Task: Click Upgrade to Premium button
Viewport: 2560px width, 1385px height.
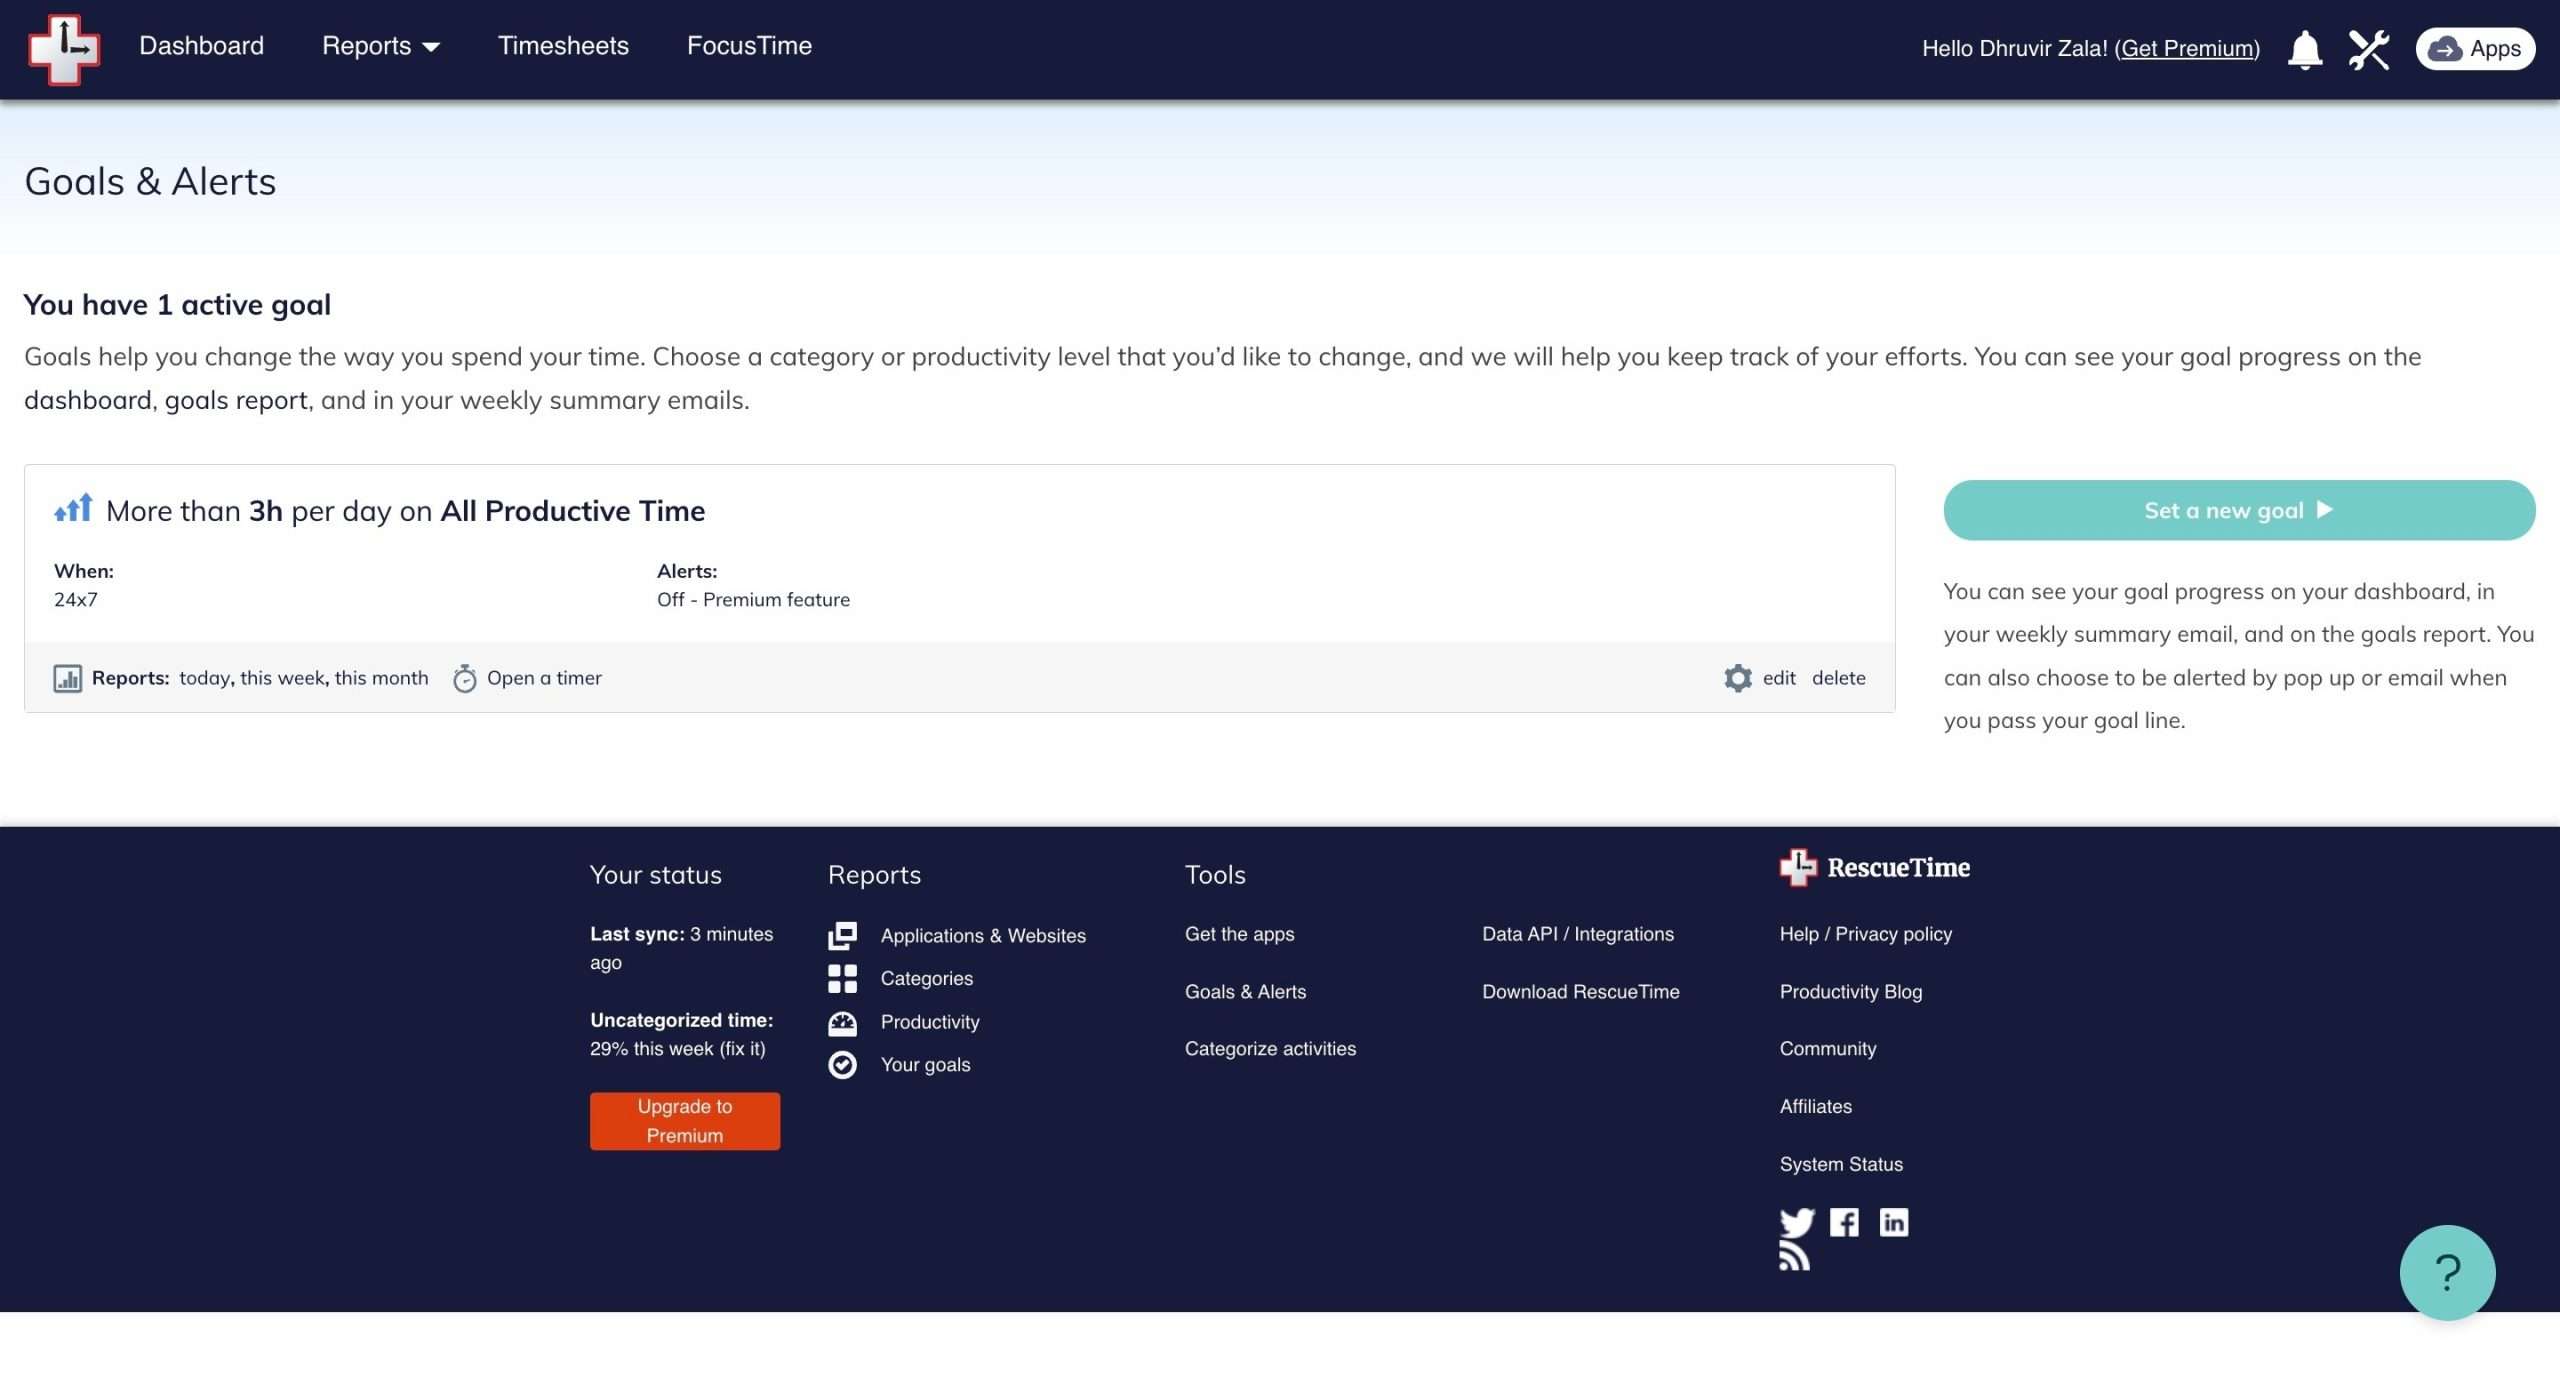Action: coord(684,1121)
